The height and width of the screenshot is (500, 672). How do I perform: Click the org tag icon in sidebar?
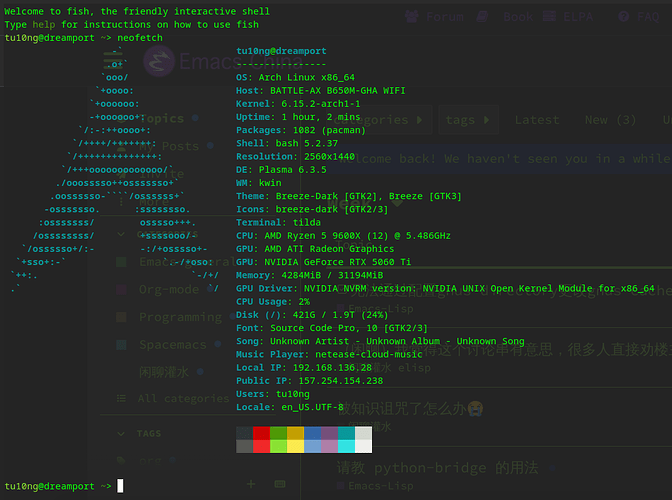click(121, 461)
